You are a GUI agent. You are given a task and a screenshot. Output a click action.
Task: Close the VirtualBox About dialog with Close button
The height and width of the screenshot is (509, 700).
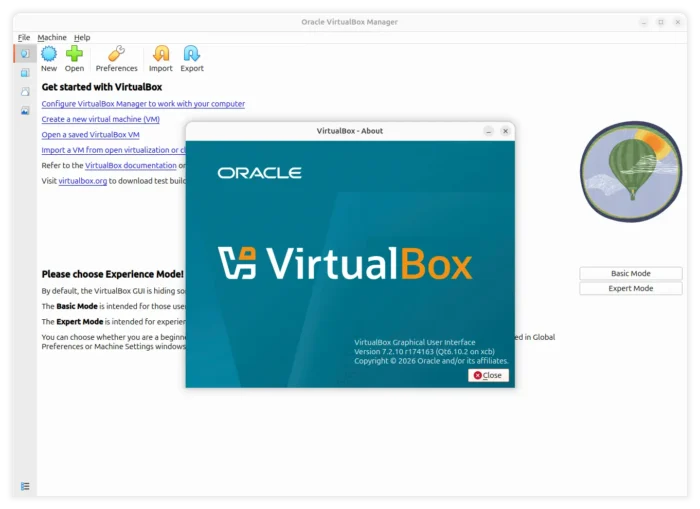pyautogui.click(x=488, y=375)
